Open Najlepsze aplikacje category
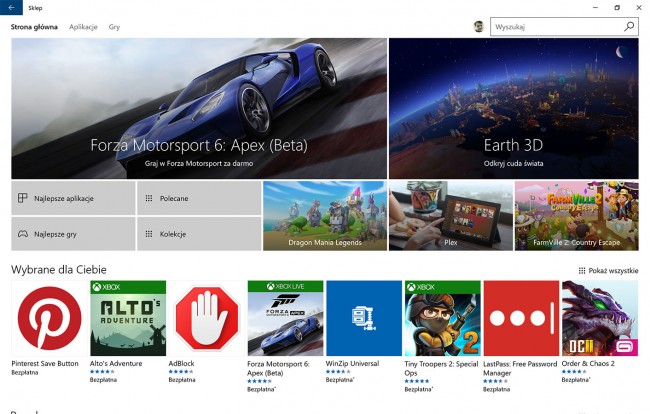Image resolution: width=650 pixels, height=414 pixels. pos(73,198)
